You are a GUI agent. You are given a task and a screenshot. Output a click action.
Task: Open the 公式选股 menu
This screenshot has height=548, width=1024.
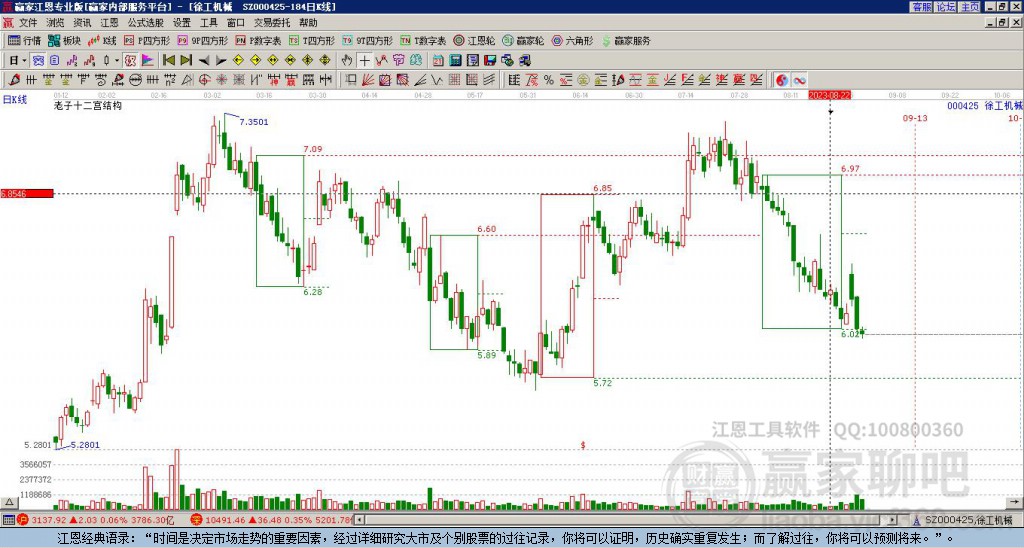click(146, 23)
